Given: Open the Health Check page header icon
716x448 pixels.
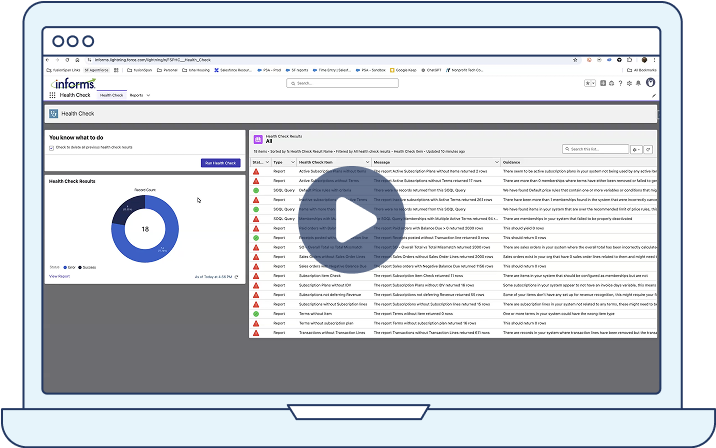Looking at the screenshot, I should [53, 113].
